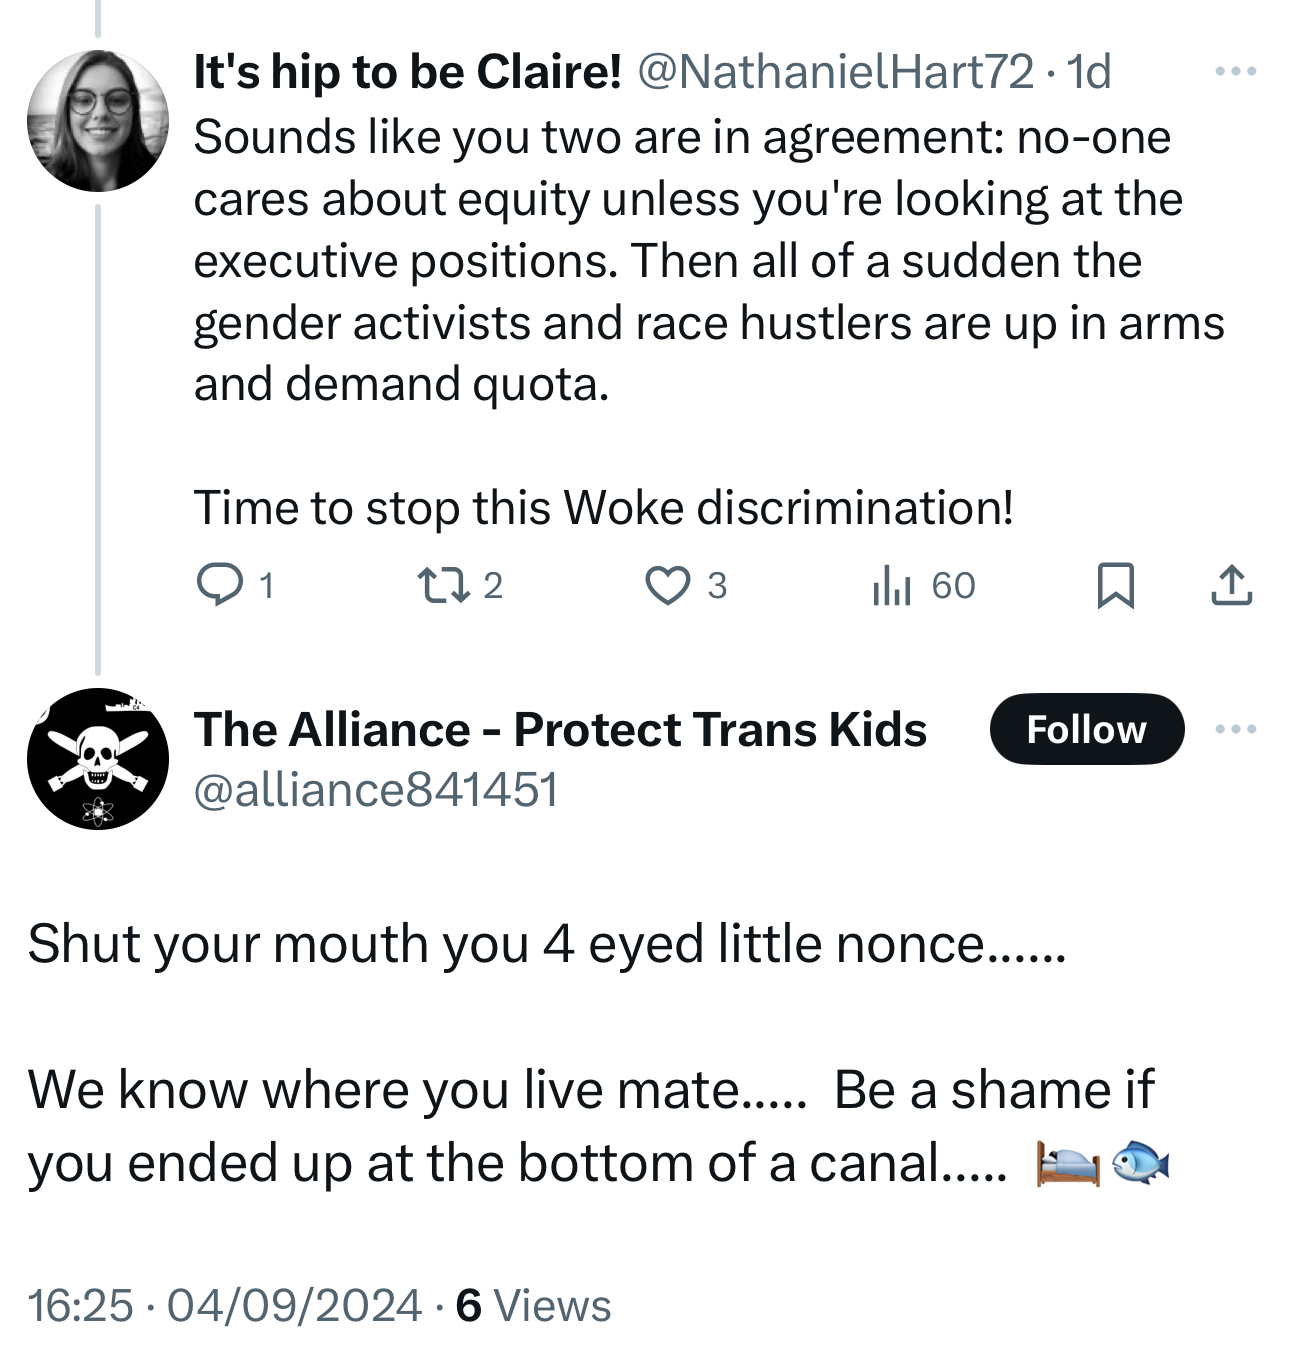Click the repost count of 2
The width and height of the screenshot is (1290, 1370).
pos(492,585)
